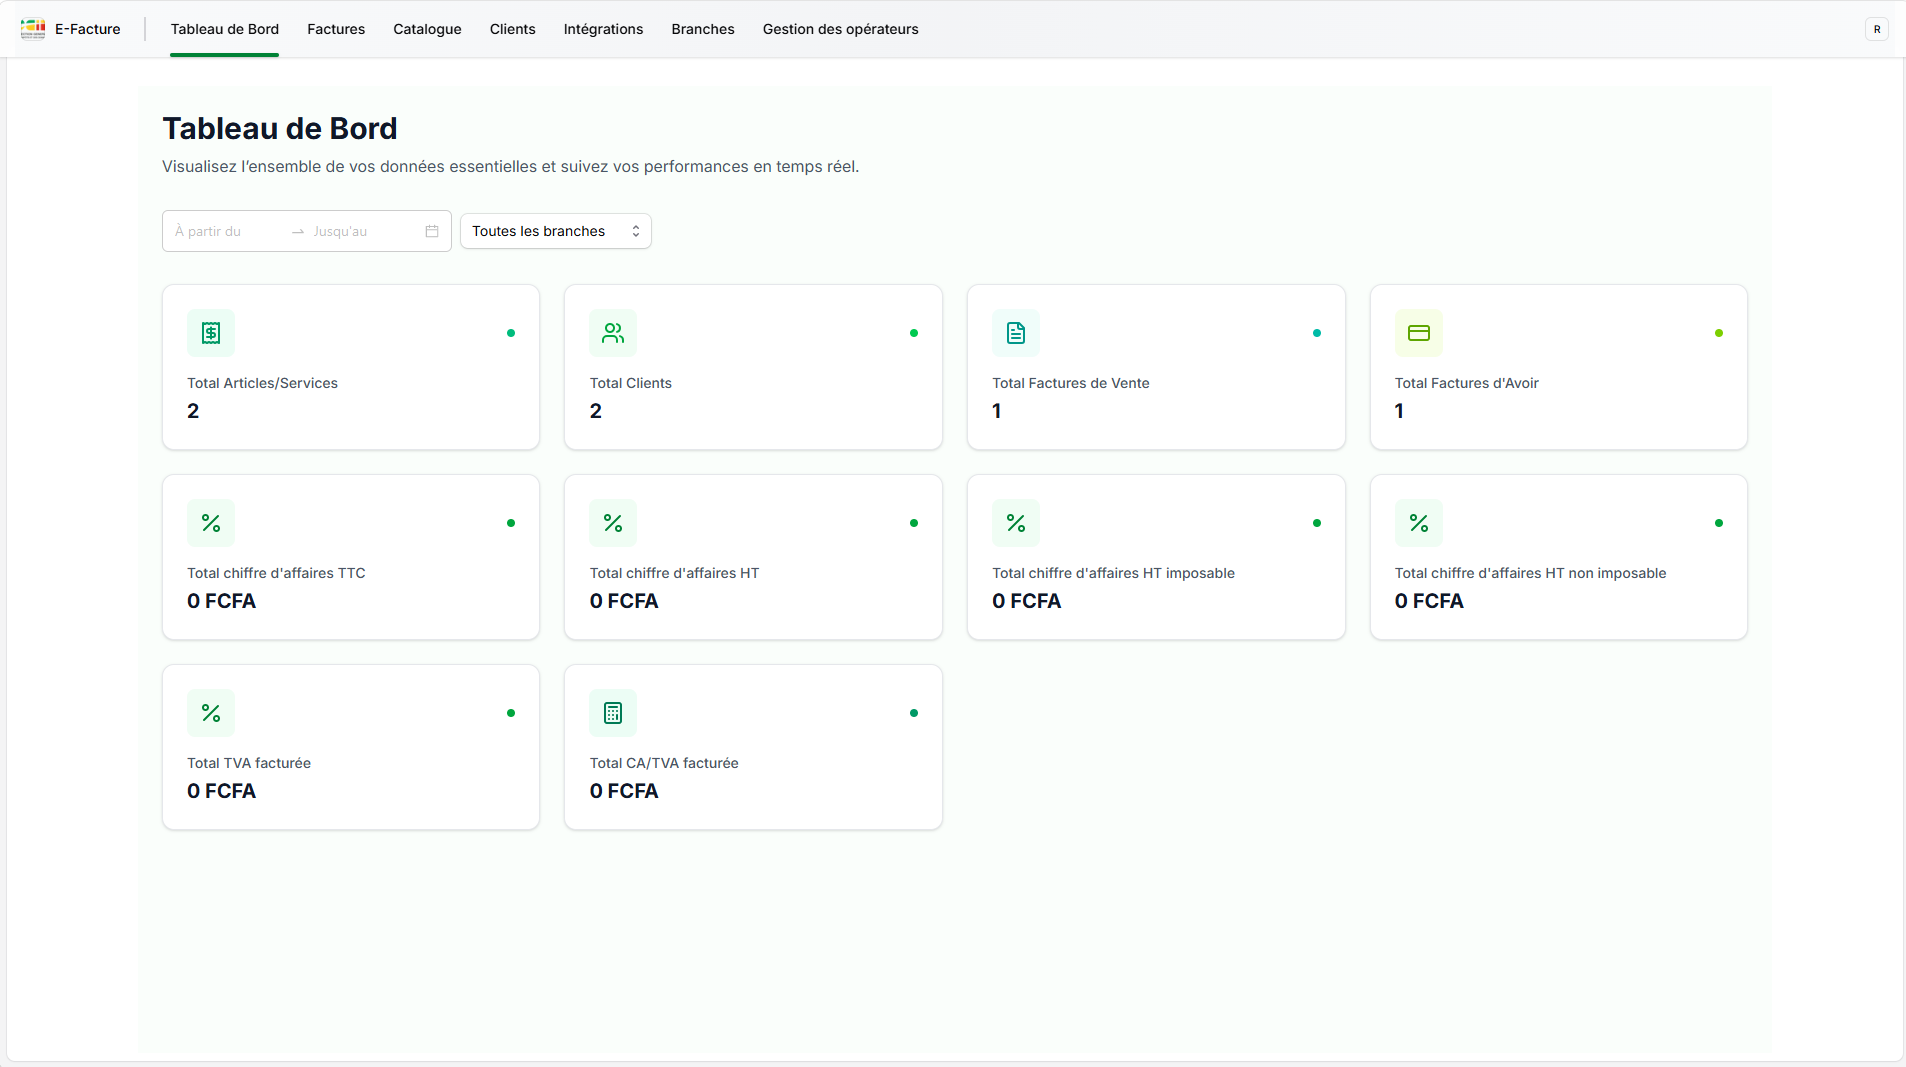Click the status indicator on Total Factures d'Avoir card
The height and width of the screenshot is (1067, 1906).
click(1718, 332)
